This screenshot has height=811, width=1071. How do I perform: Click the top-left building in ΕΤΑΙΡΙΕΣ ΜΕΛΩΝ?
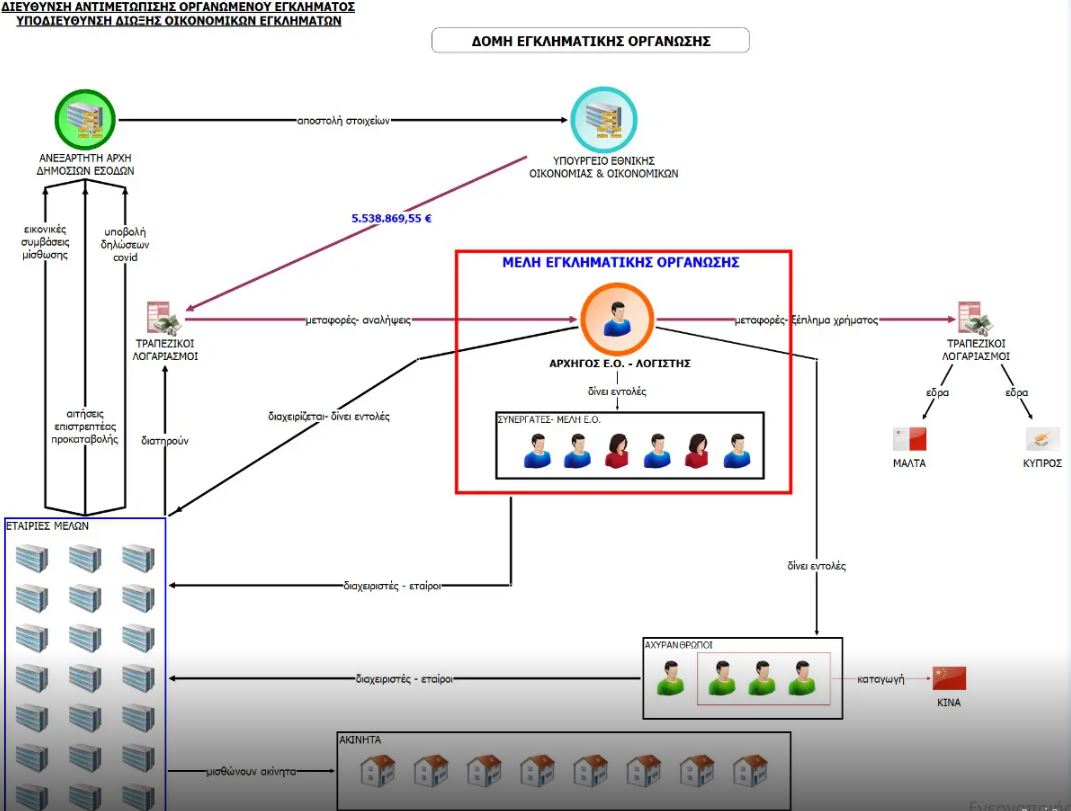click(x=32, y=558)
